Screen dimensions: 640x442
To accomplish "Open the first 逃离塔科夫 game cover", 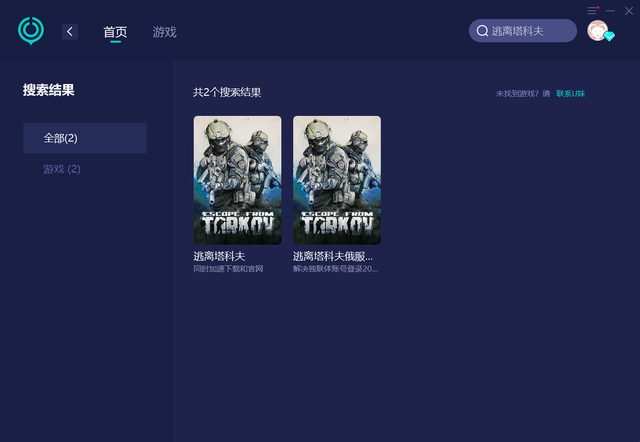I will click(x=238, y=180).
